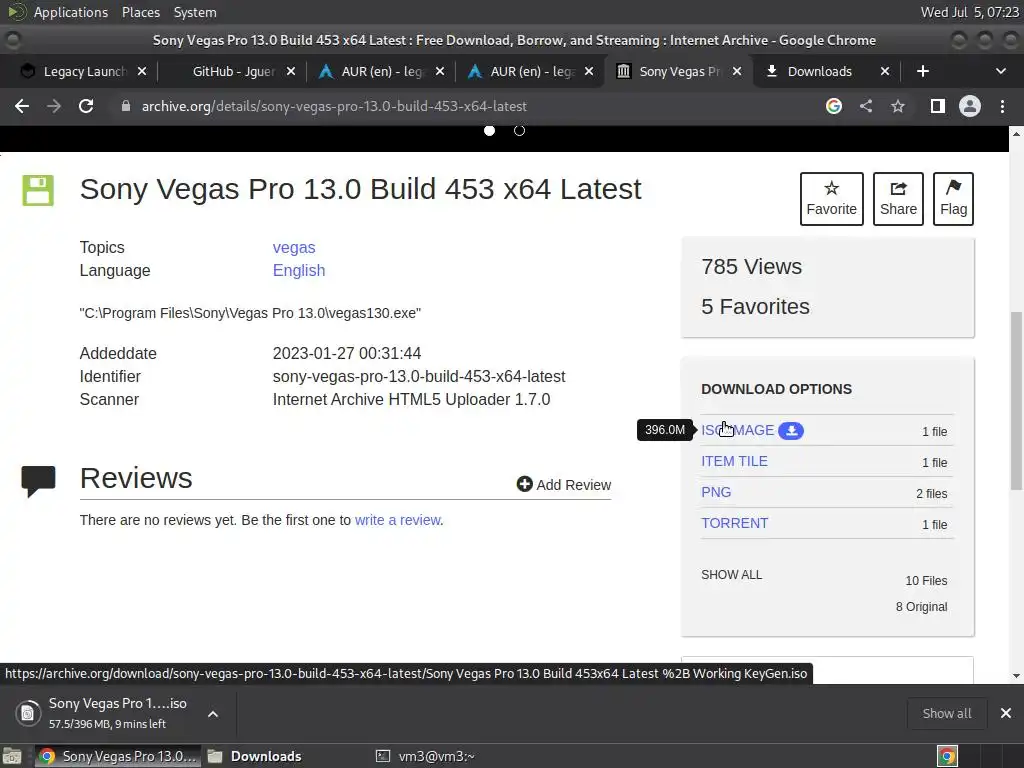The image size is (1024, 768).
Task: Open the Chrome profile avatar
Action: [x=970, y=106]
